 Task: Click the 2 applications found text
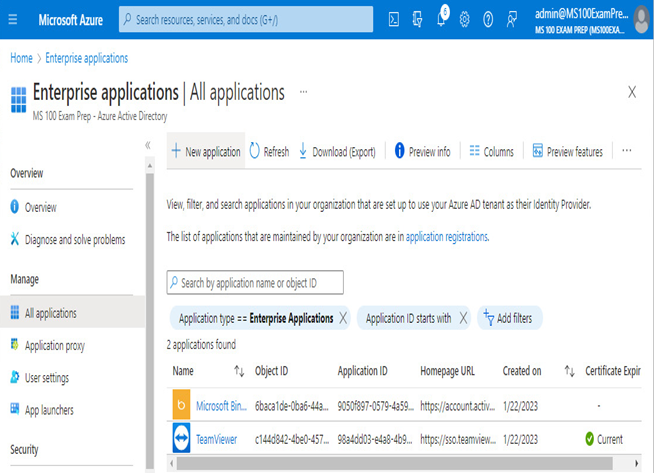201,344
